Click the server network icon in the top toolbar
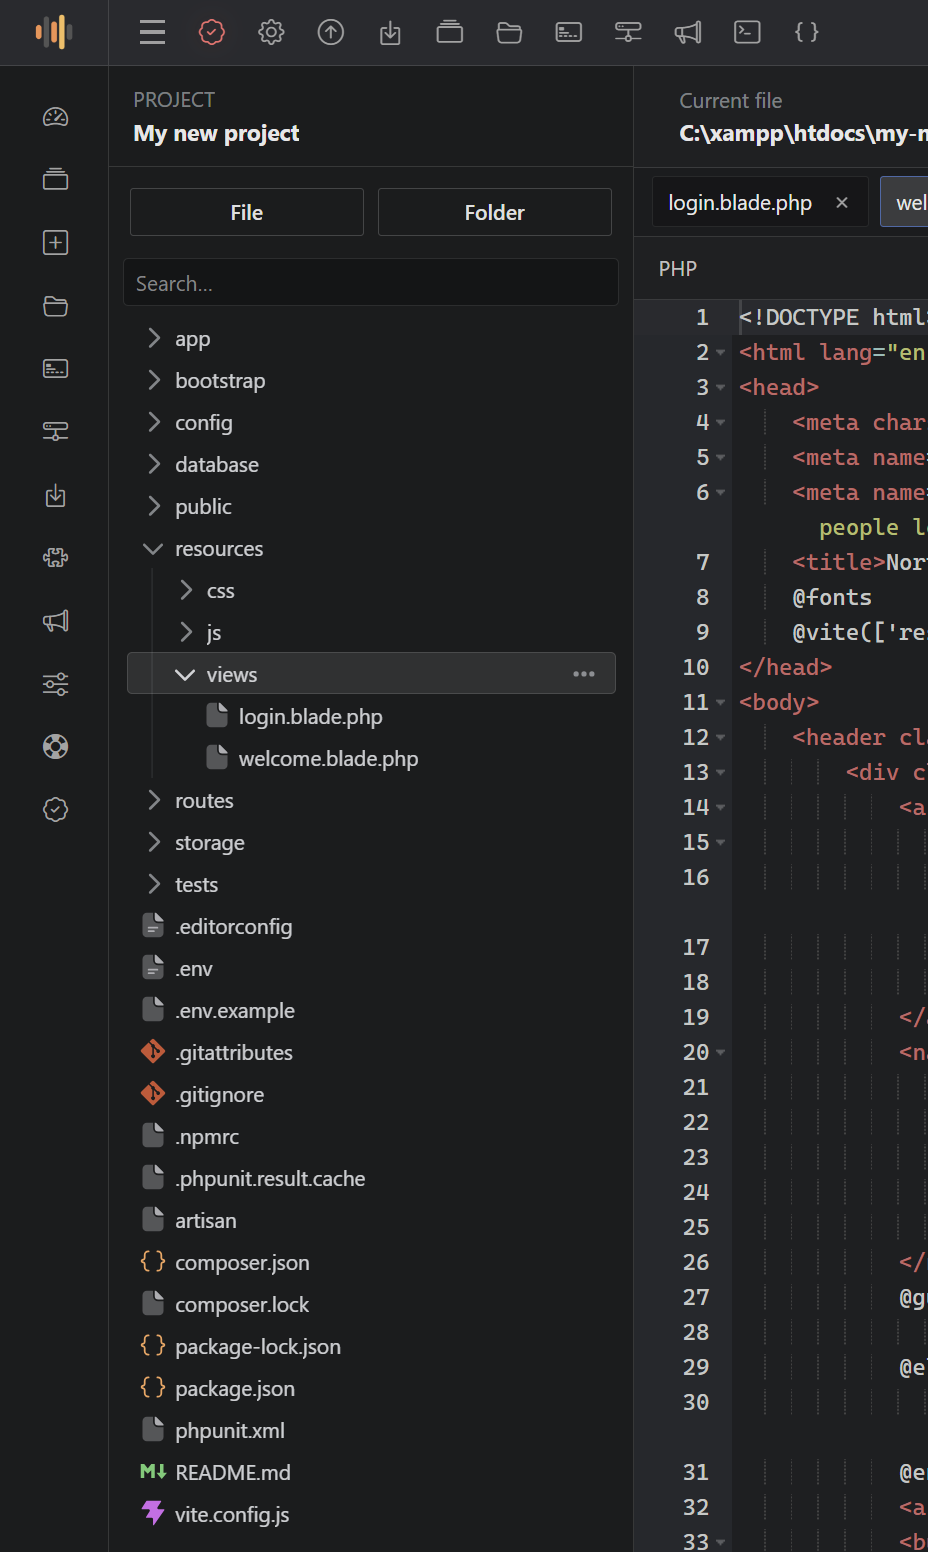The height and width of the screenshot is (1552, 928). coord(628,33)
